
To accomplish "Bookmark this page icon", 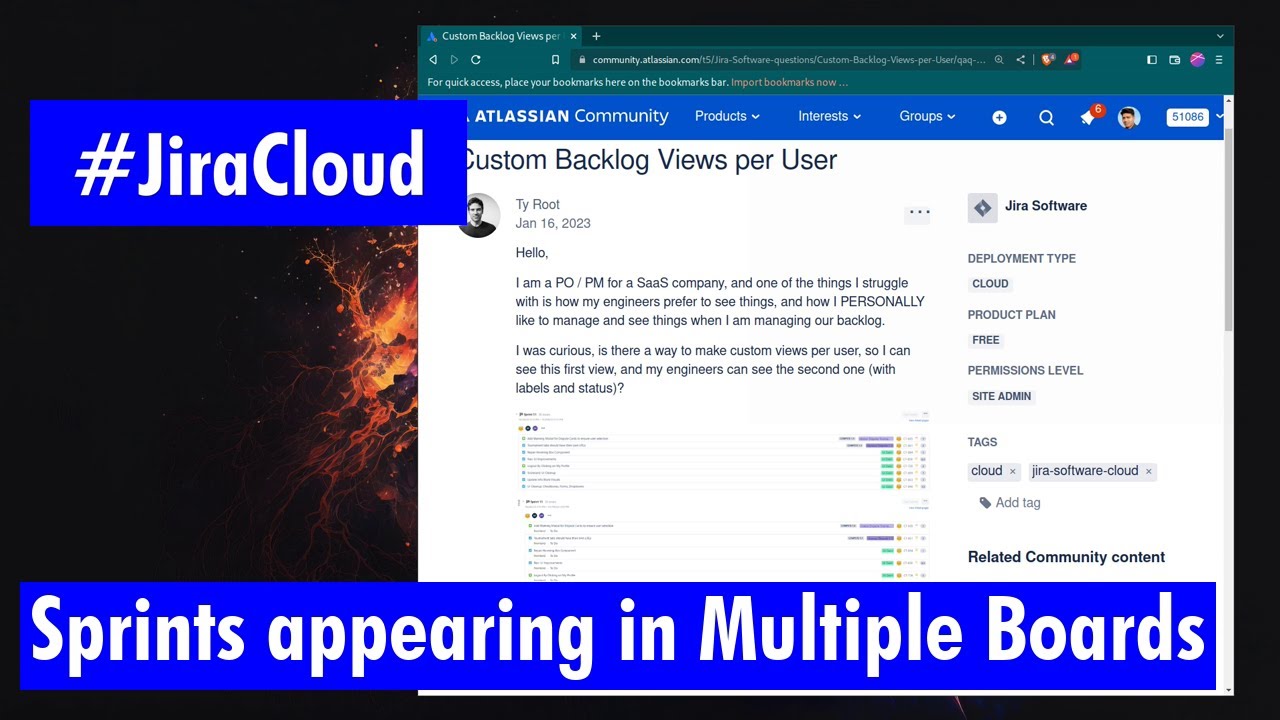I will click(556, 60).
